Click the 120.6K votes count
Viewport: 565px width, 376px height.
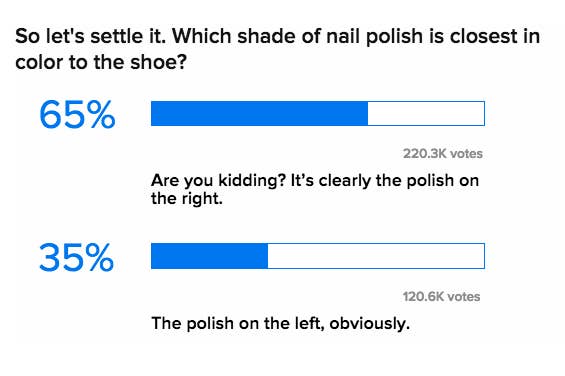click(441, 297)
